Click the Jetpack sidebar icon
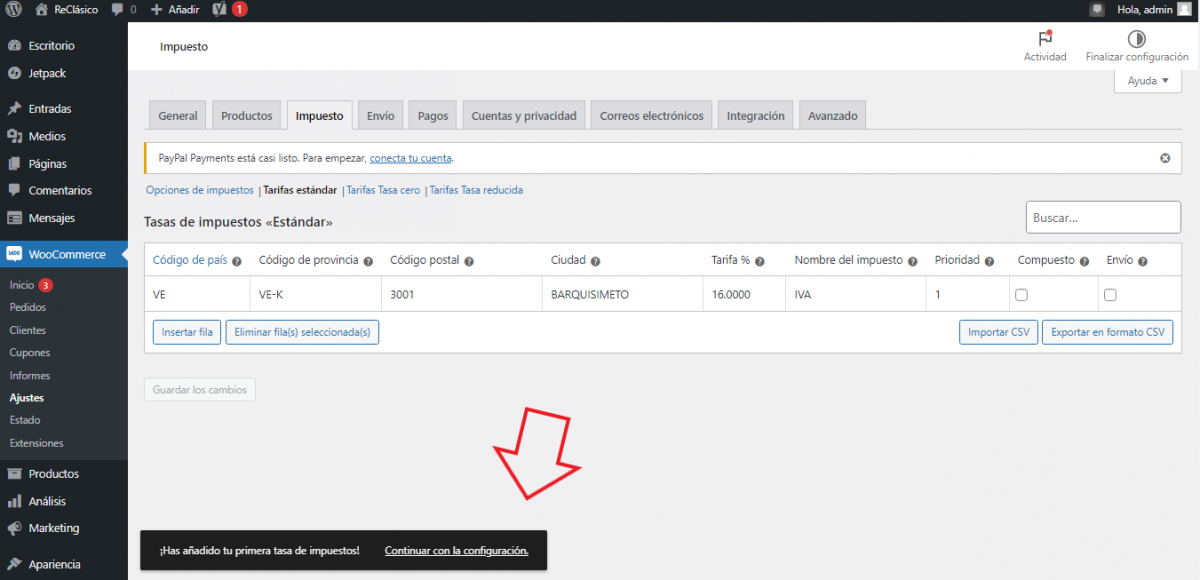This screenshot has width=1200, height=580. 14,73
